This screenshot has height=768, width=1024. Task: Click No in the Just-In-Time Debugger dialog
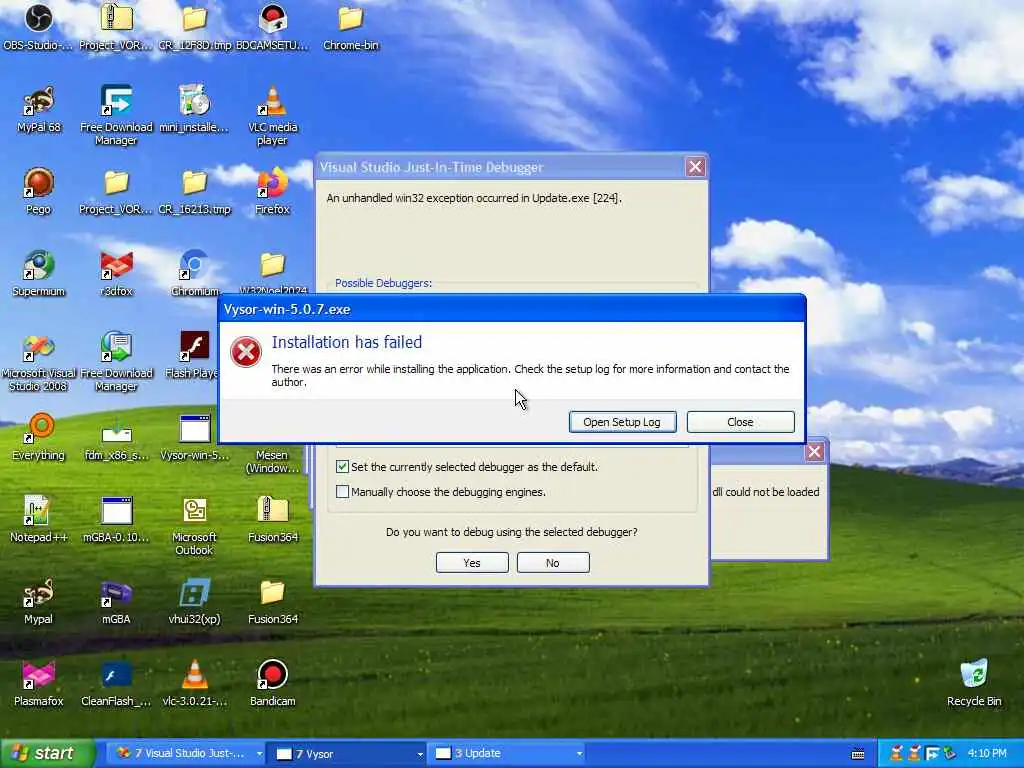552,563
